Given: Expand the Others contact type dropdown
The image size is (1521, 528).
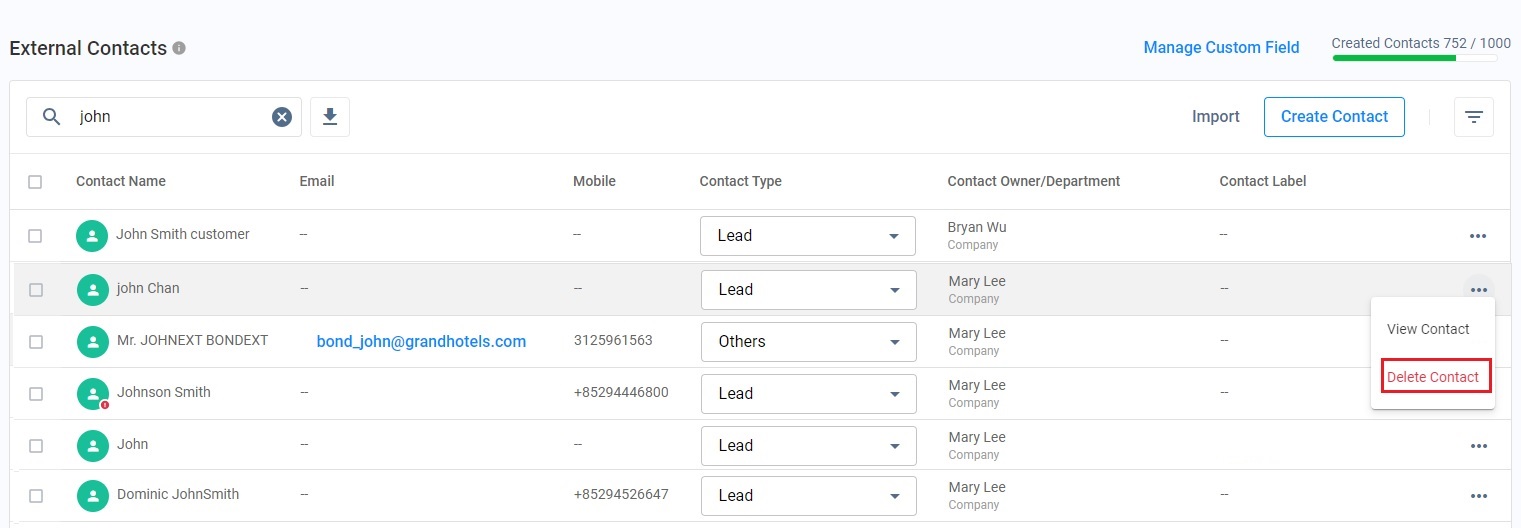Looking at the screenshot, I should coord(808,342).
